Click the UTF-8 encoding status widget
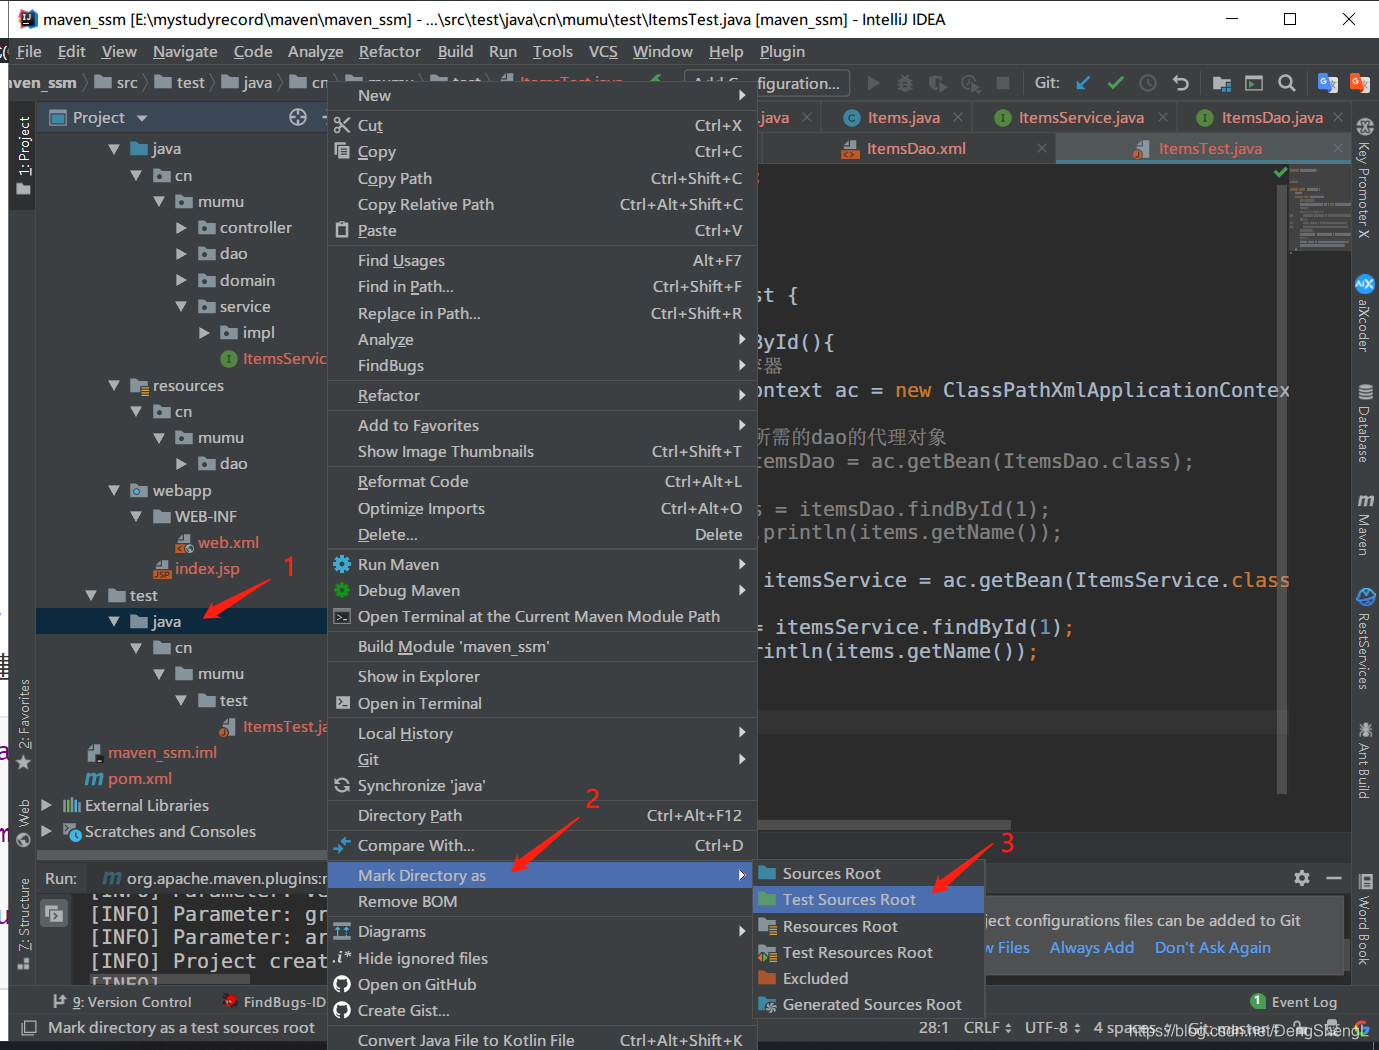1379x1050 pixels. tap(1052, 1028)
